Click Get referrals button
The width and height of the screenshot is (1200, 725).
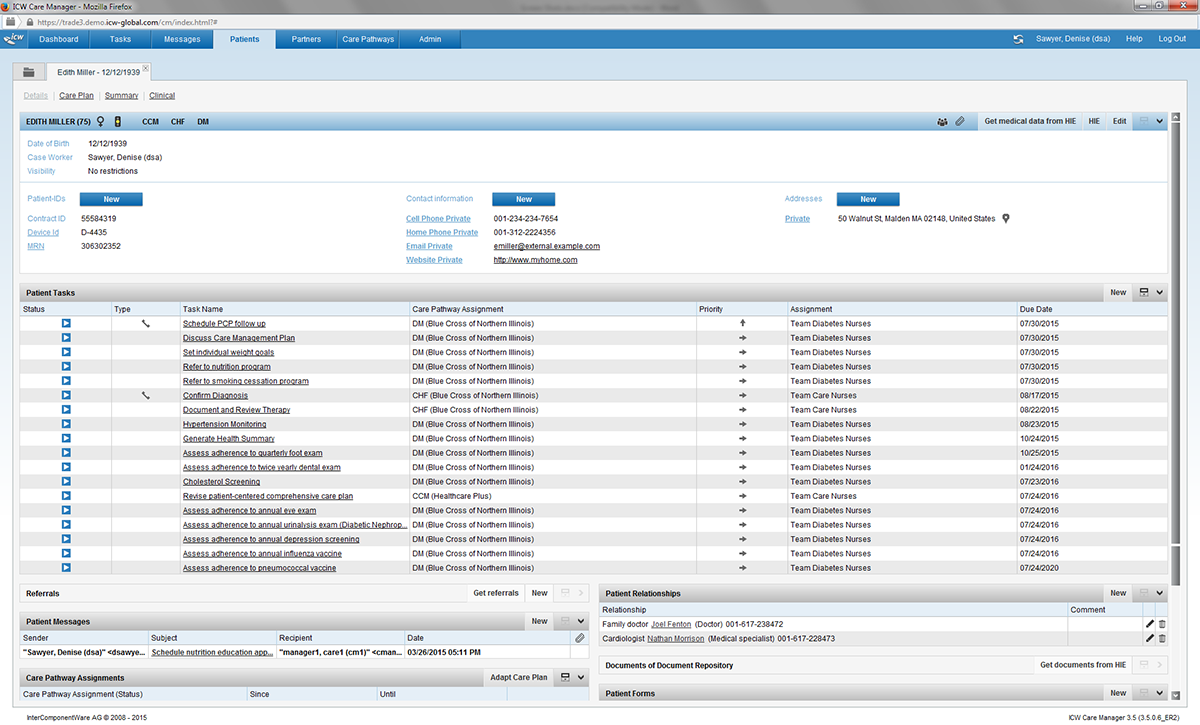496,593
